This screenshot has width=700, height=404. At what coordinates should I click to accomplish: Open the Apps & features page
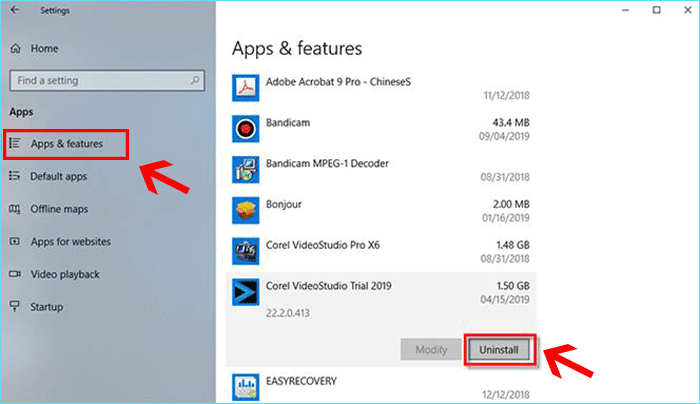coord(67,144)
